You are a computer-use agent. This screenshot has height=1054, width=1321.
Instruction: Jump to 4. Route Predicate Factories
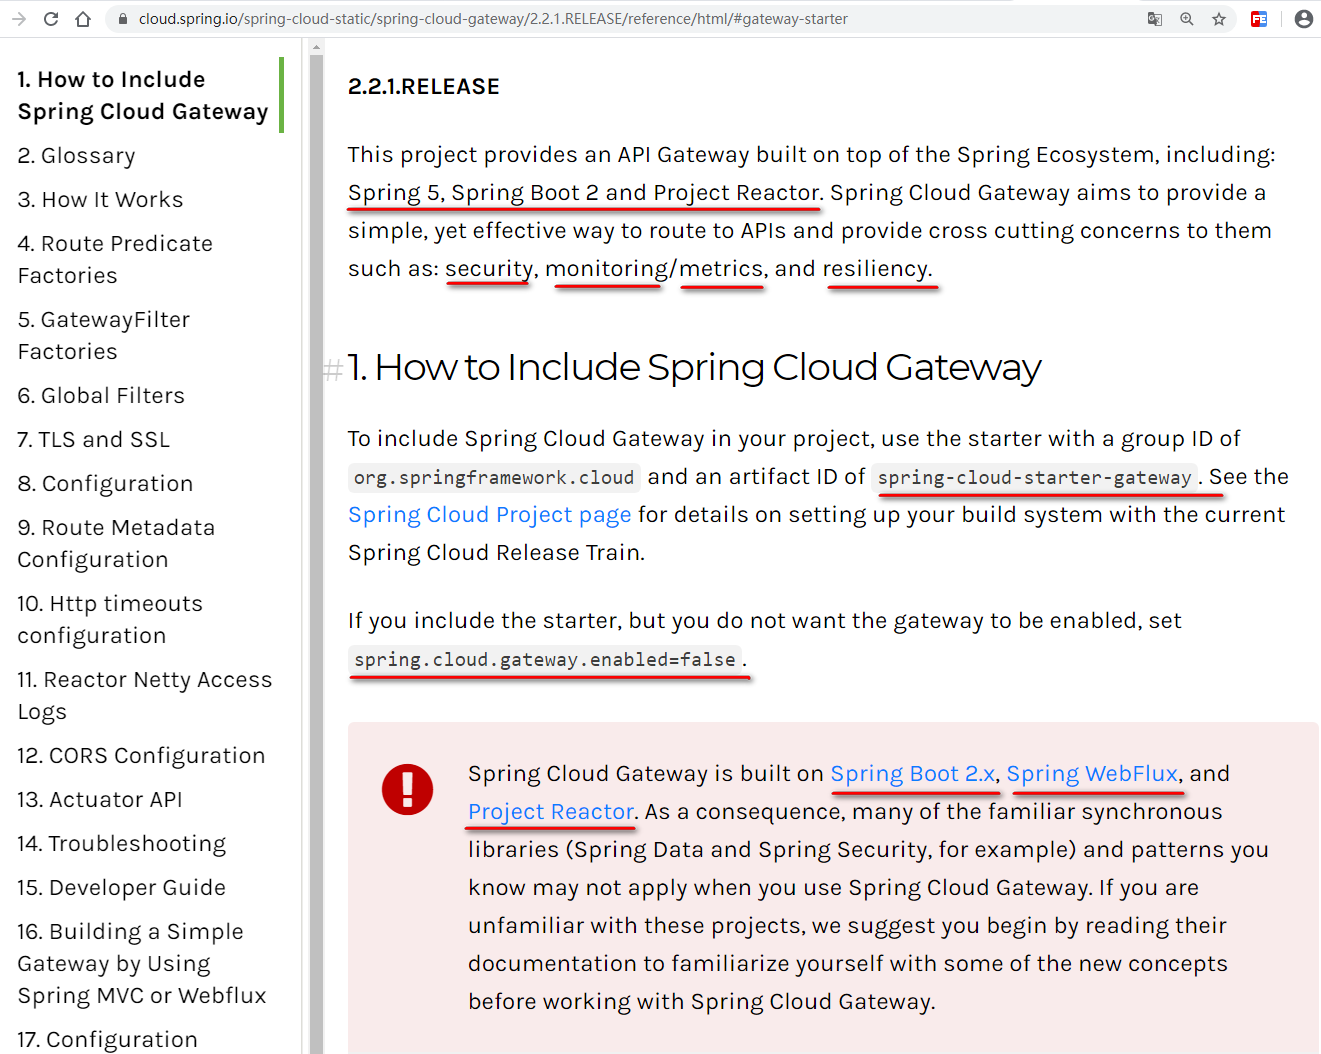tap(115, 259)
